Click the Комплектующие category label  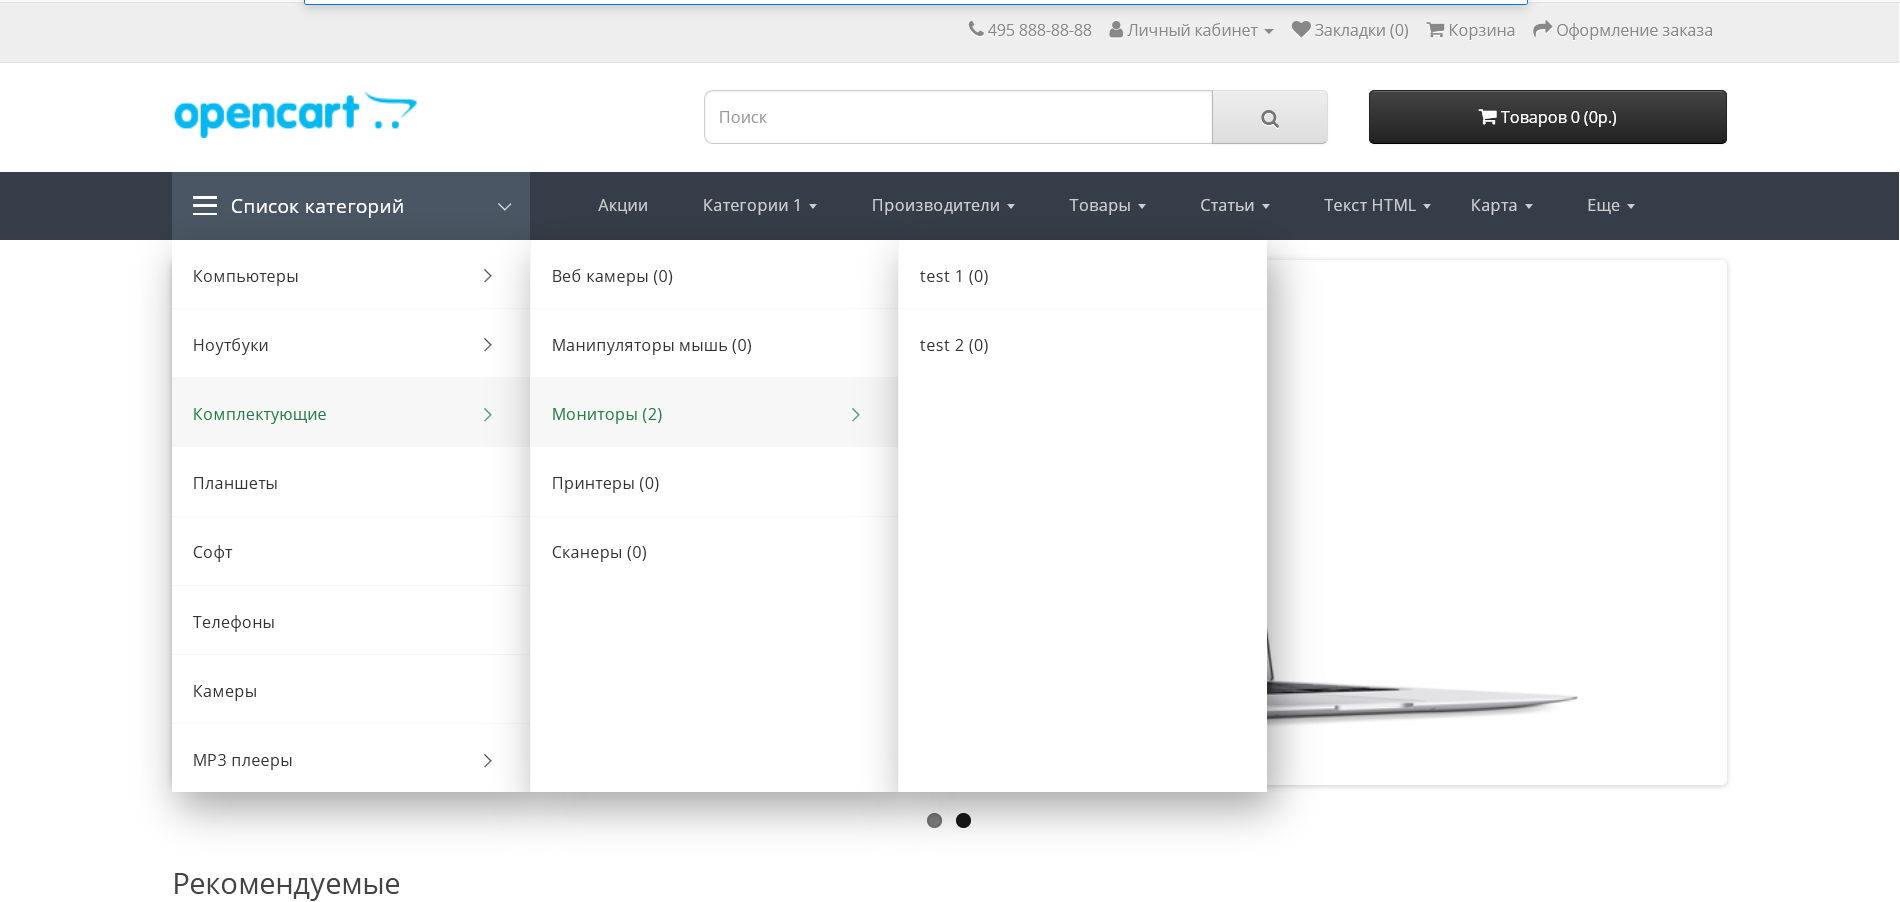point(260,414)
